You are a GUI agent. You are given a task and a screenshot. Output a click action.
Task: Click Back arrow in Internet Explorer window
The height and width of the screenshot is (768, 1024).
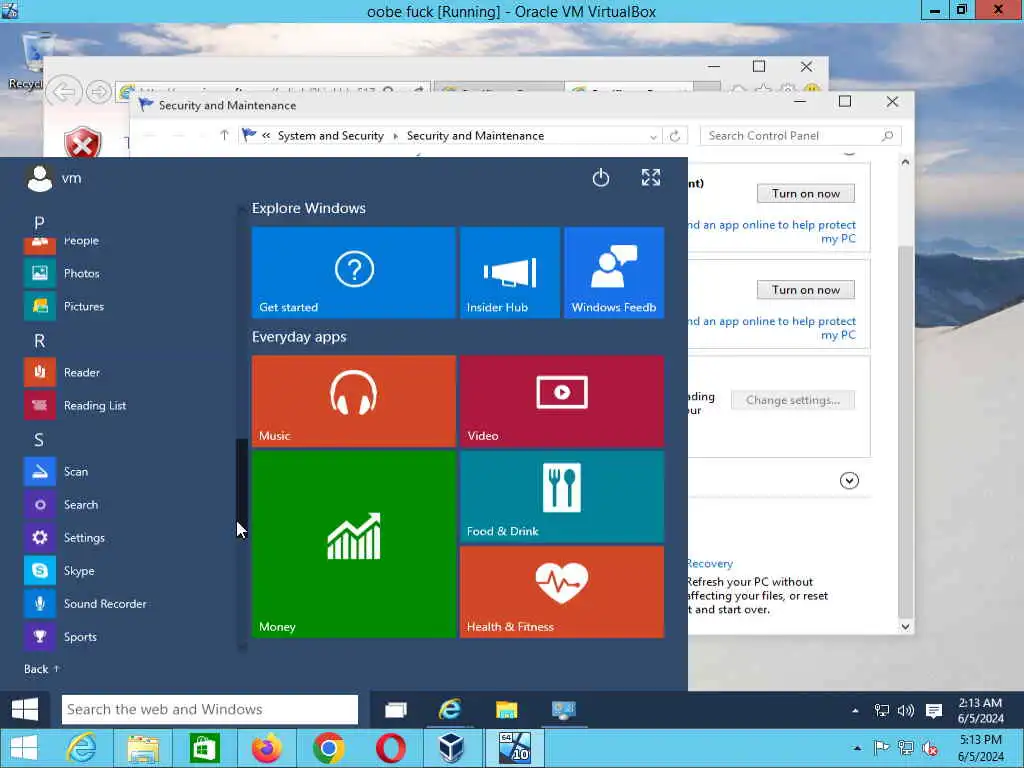point(64,92)
